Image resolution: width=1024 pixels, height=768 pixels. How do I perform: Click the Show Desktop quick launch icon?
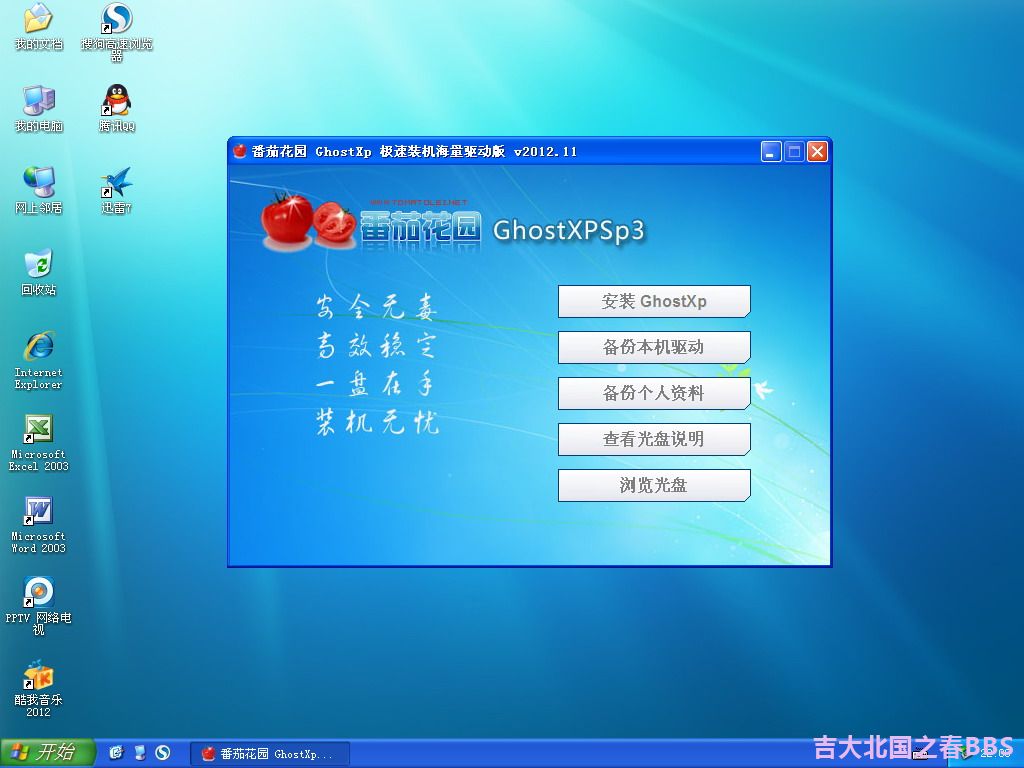coord(140,753)
